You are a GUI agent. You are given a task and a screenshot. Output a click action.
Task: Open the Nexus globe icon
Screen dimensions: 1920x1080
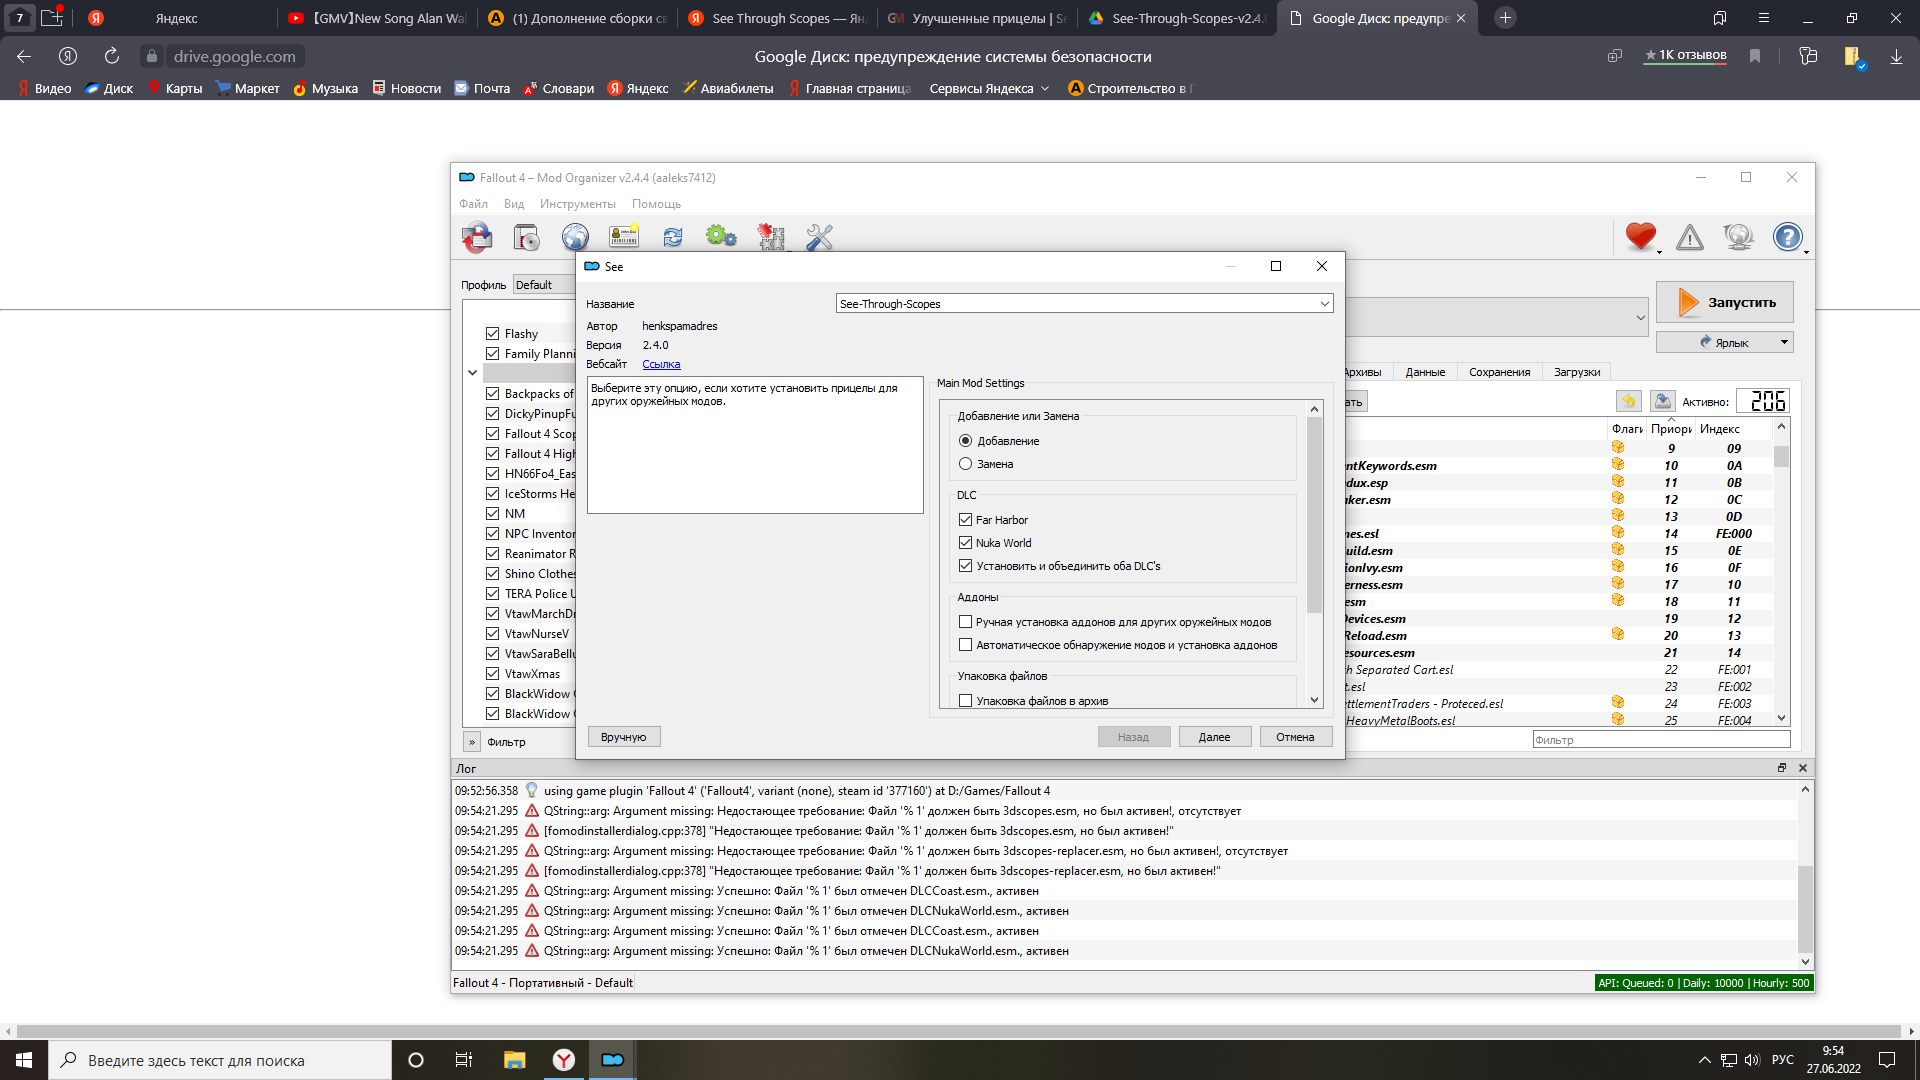(575, 237)
